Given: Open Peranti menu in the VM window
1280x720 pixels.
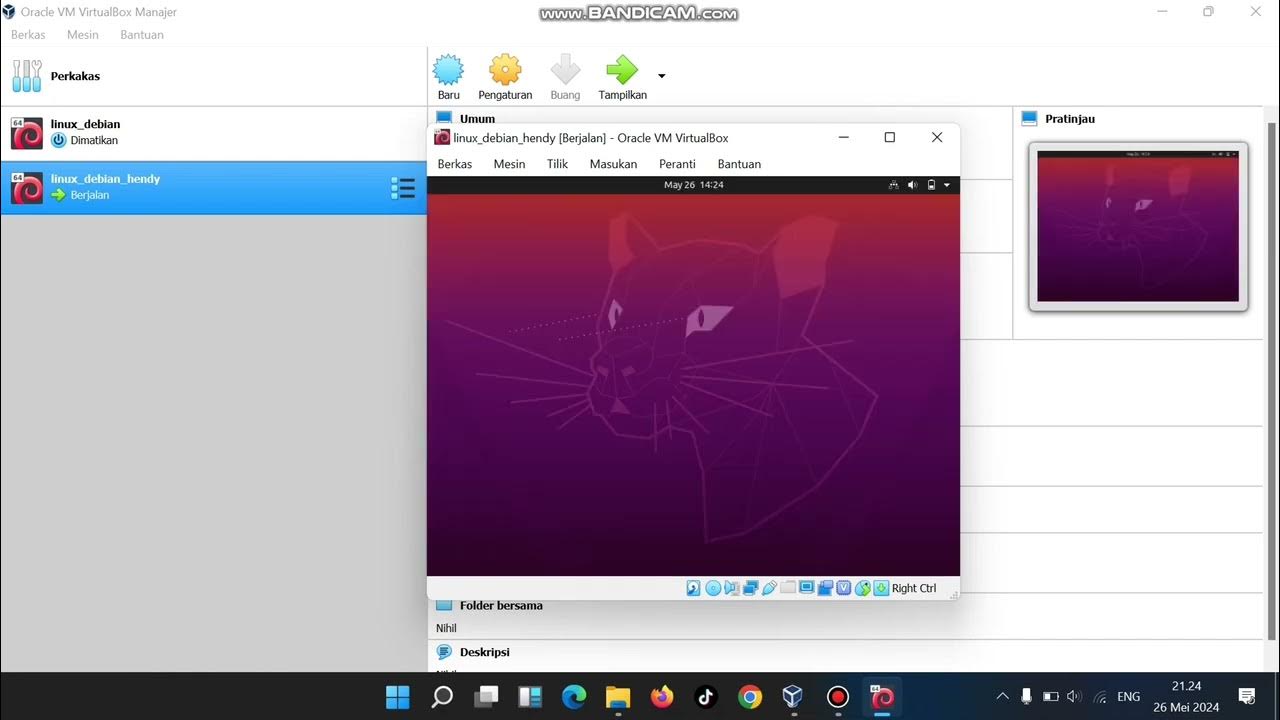Looking at the screenshot, I should pyautogui.click(x=677, y=164).
